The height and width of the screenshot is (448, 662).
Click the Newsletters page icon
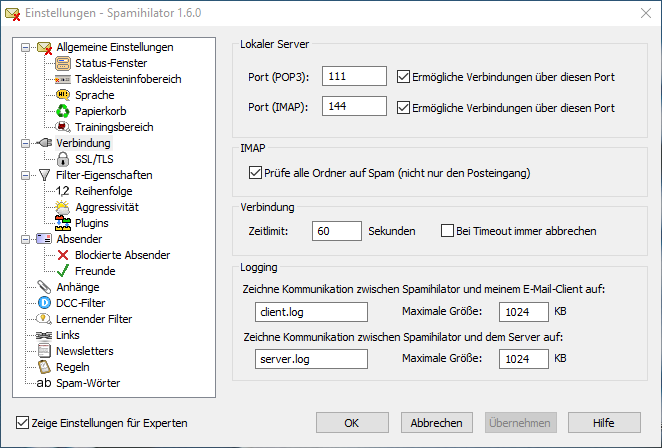44,351
